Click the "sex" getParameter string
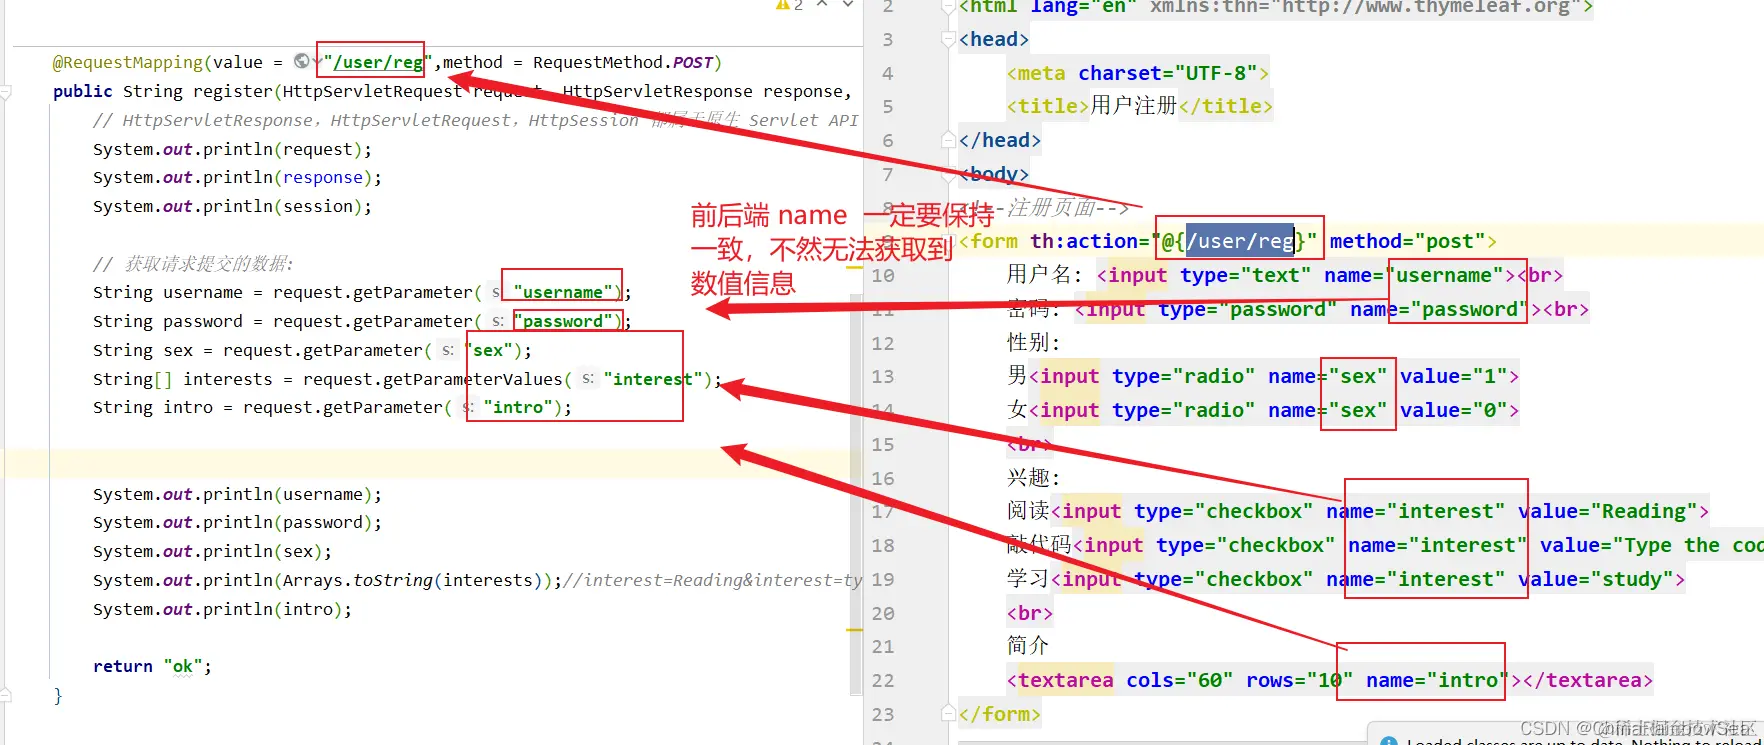Screen dimensions: 1764x745 (x=487, y=350)
